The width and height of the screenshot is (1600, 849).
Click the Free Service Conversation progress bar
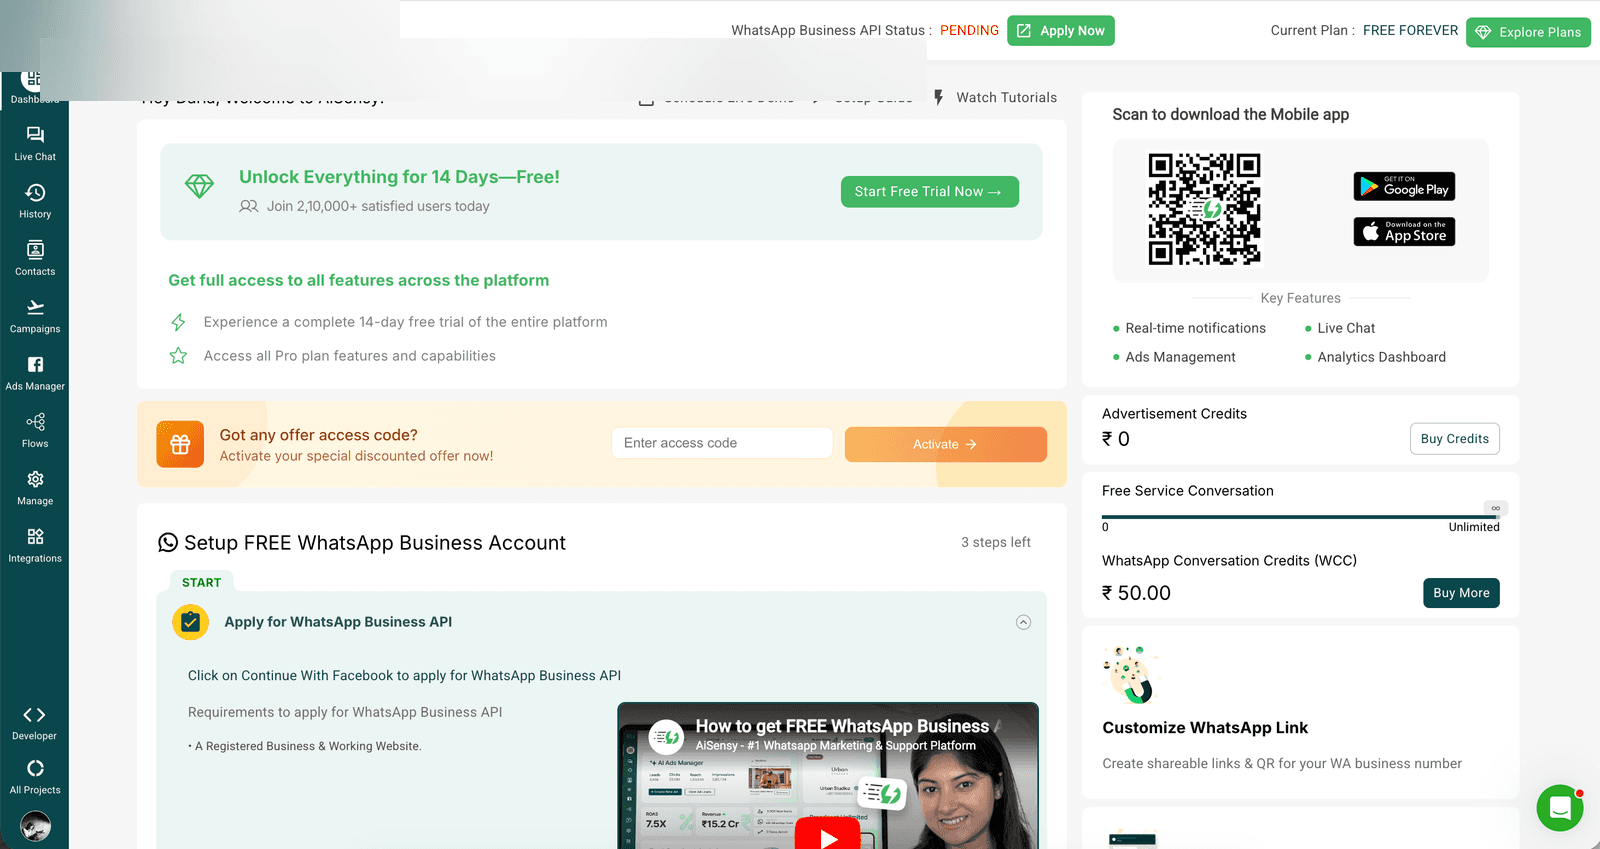click(1300, 517)
